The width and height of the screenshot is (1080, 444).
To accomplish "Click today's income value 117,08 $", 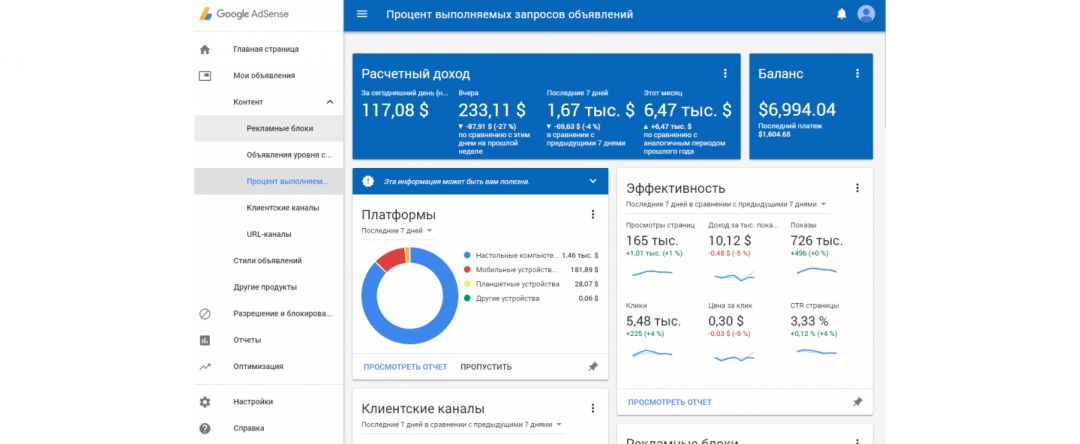I will coord(395,110).
